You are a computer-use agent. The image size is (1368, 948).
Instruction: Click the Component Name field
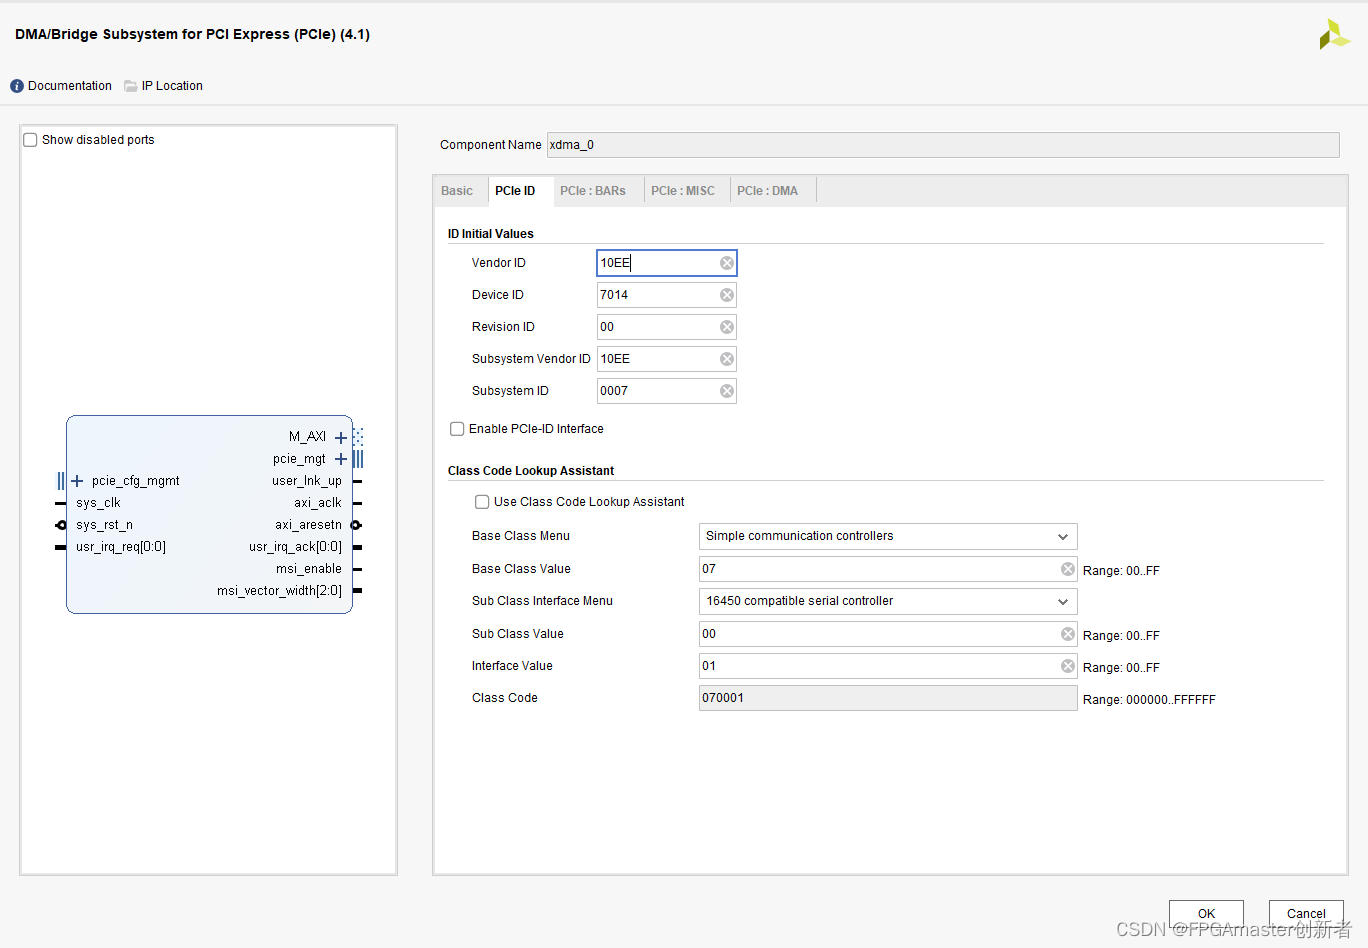[x=943, y=145]
